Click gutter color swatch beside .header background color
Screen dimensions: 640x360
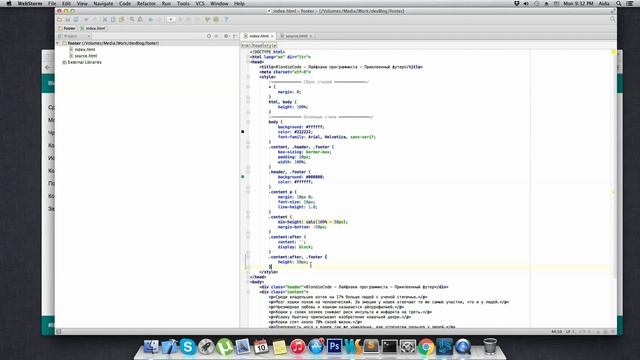tap(243, 177)
